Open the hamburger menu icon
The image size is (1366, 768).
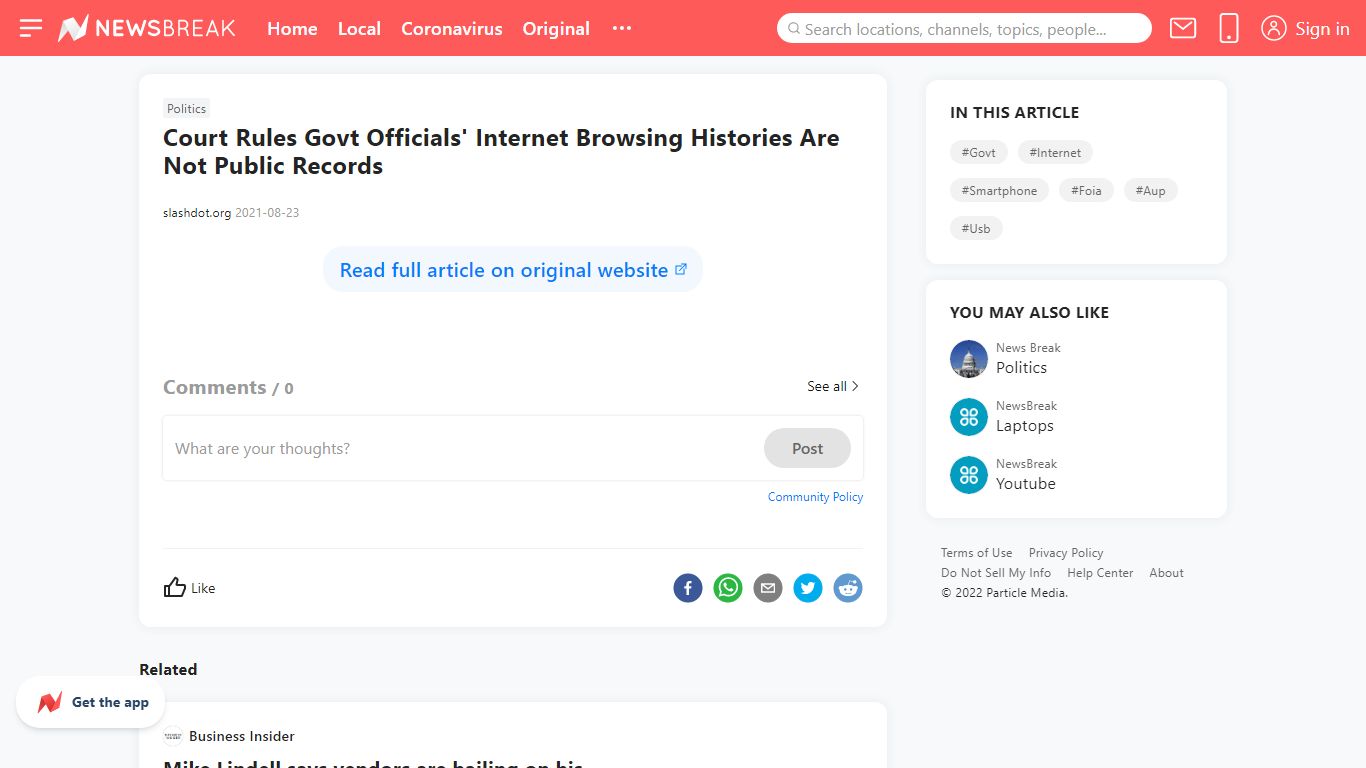click(31, 28)
